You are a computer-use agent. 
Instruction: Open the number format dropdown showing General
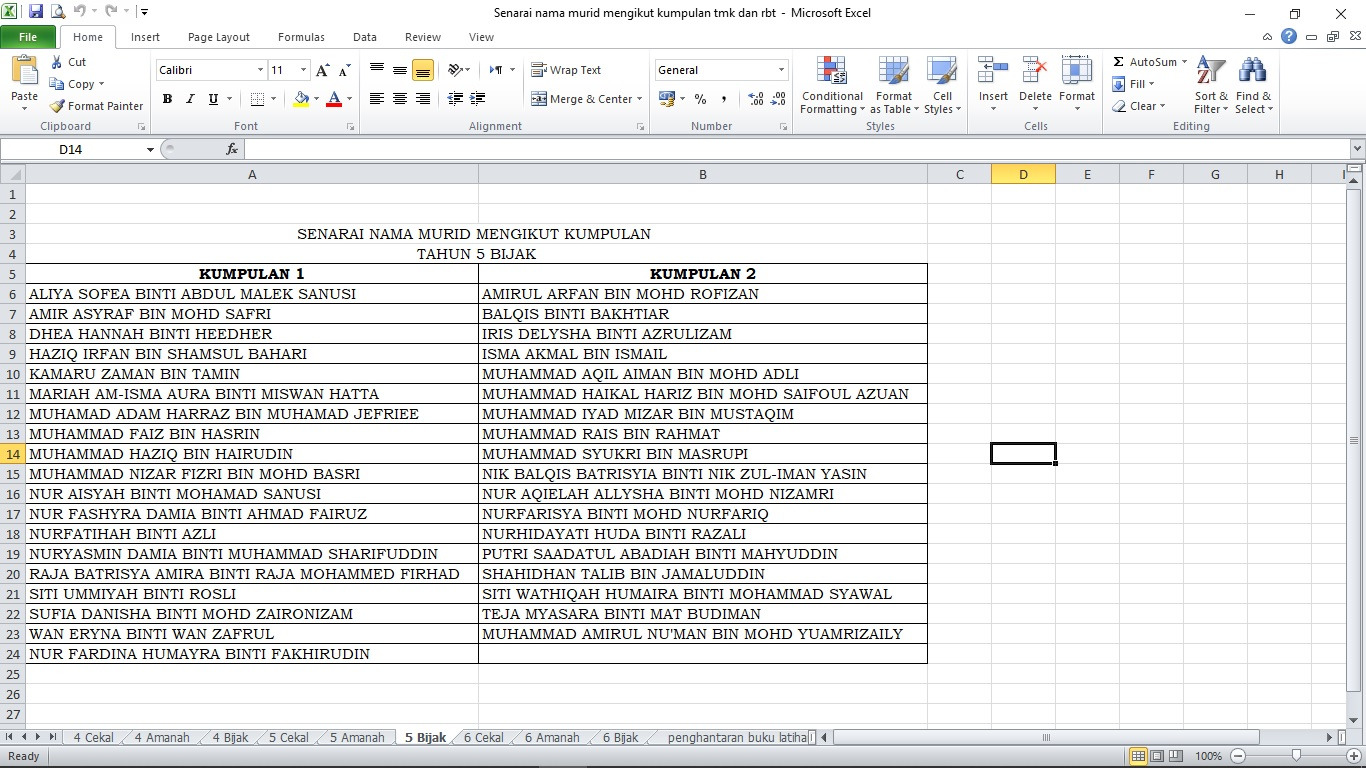(781, 70)
